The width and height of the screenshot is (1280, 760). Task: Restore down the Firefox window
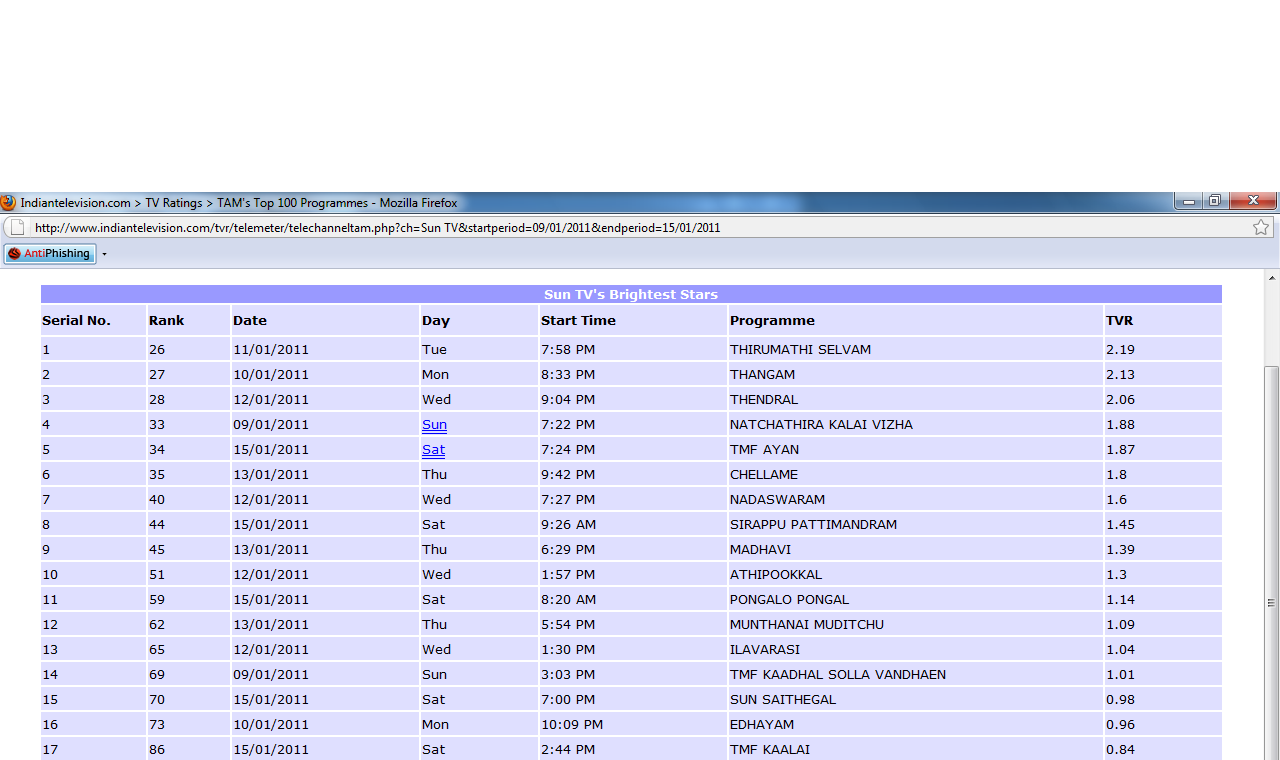(x=1215, y=201)
